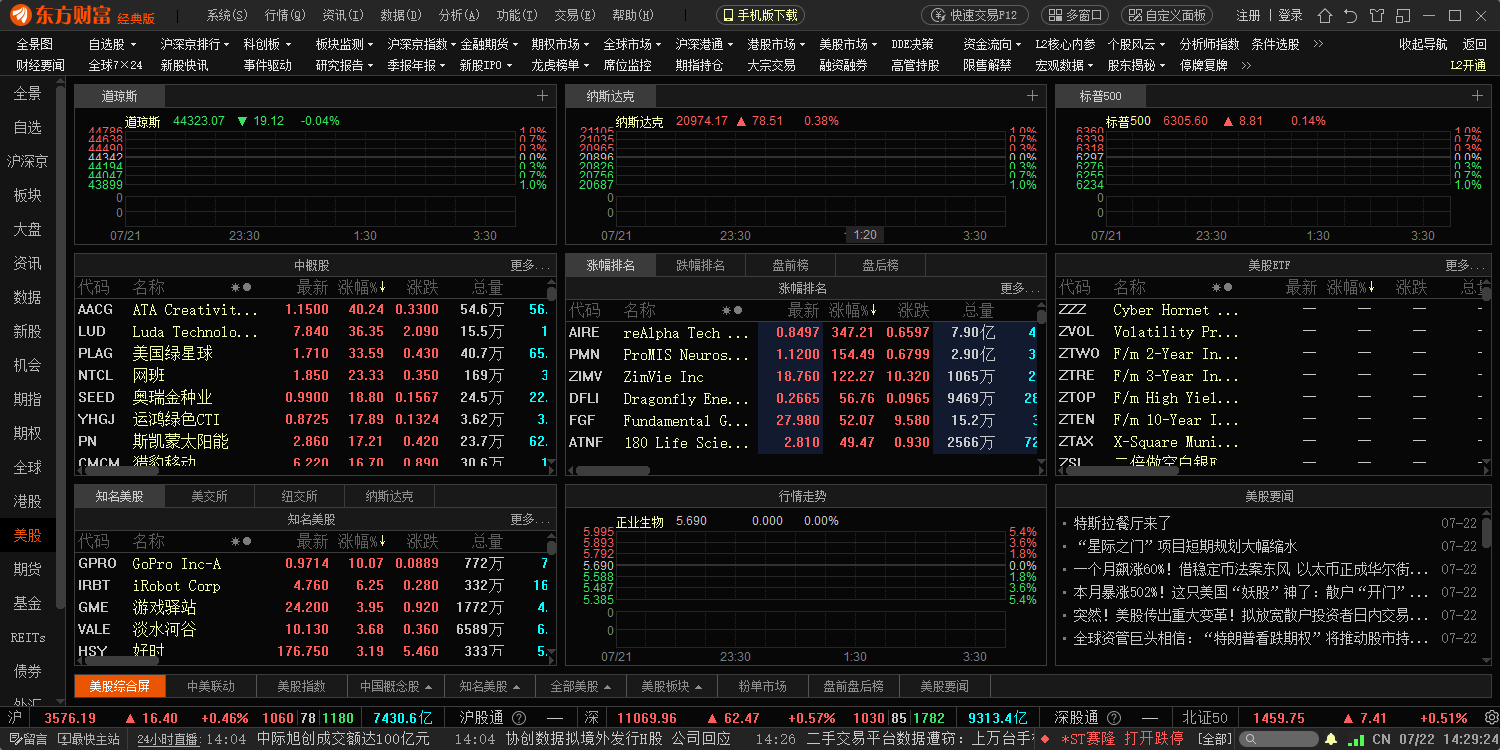Select AIRE reAlpha Tech row
The width and height of the screenshot is (1500, 750).
point(803,333)
